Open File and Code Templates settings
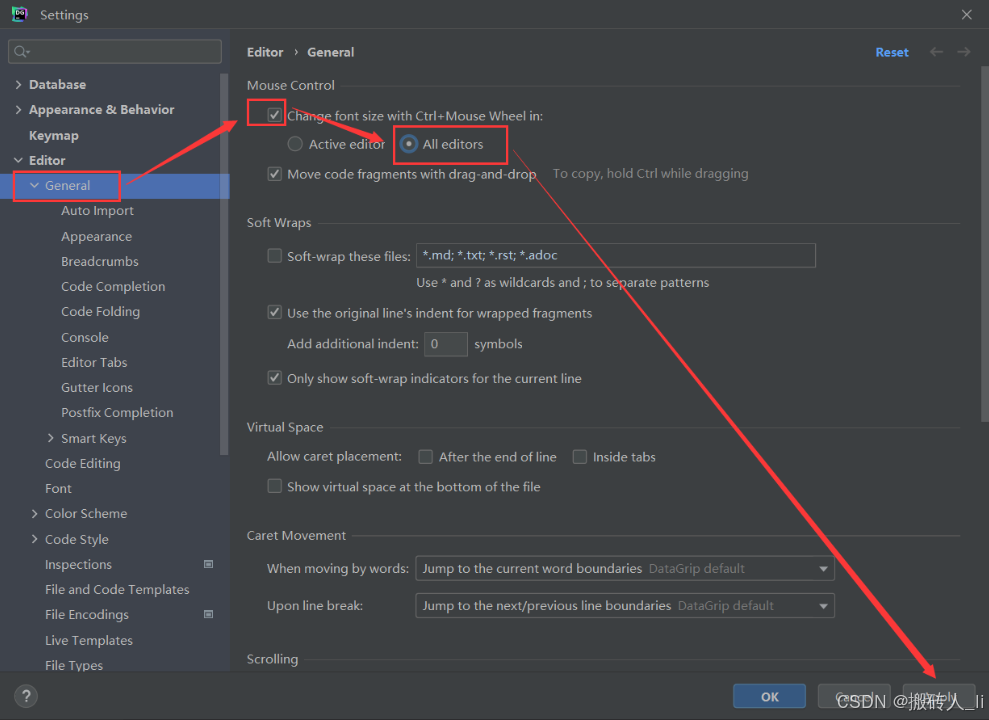Image resolution: width=989 pixels, height=720 pixels. click(117, 589)
